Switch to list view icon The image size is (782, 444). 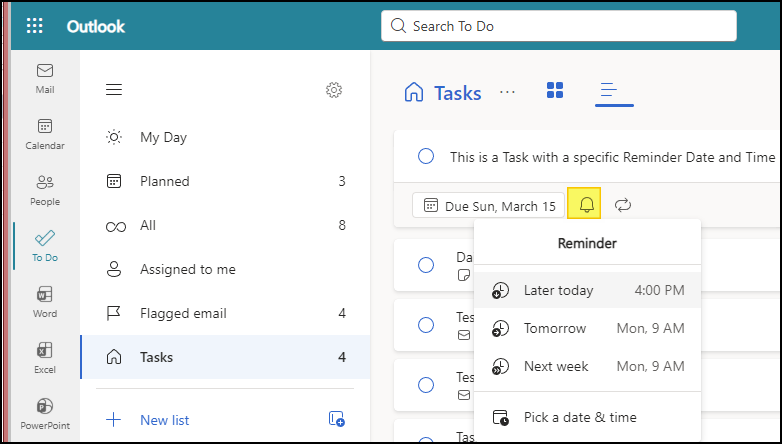pyautogui.click(x=609, y=90)
